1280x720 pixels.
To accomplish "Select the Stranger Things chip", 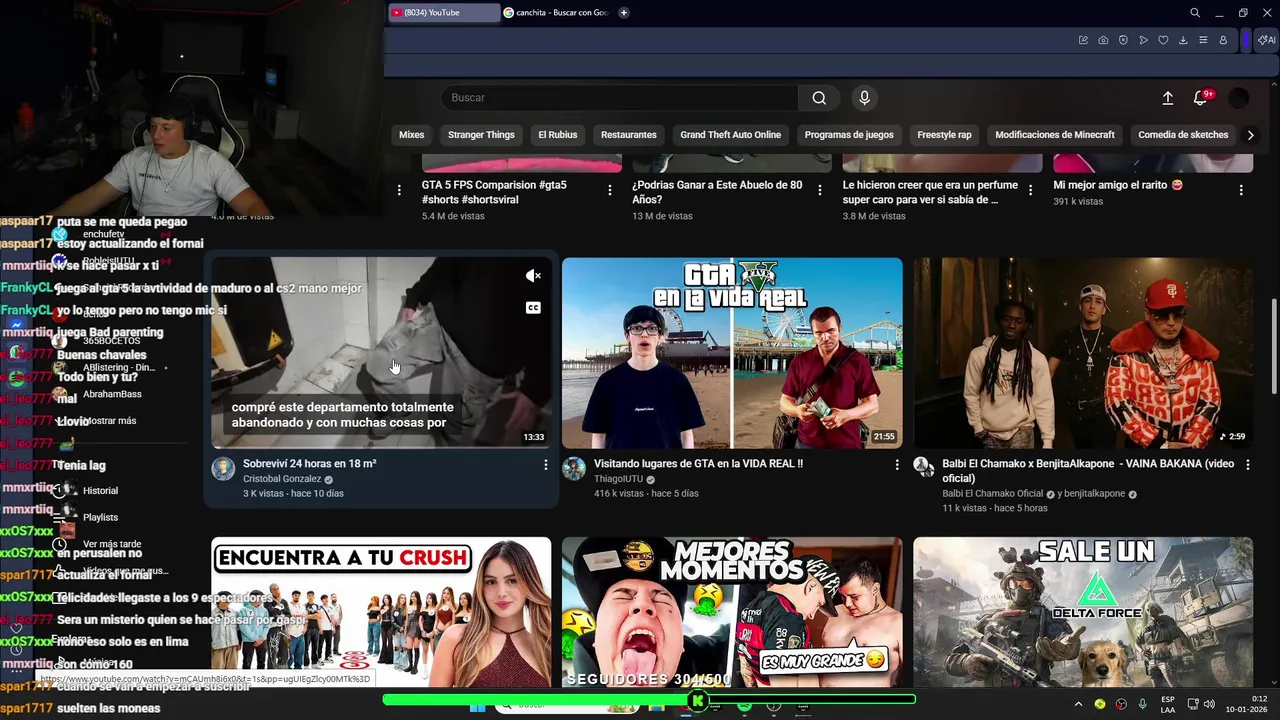I will pos(481,135).
